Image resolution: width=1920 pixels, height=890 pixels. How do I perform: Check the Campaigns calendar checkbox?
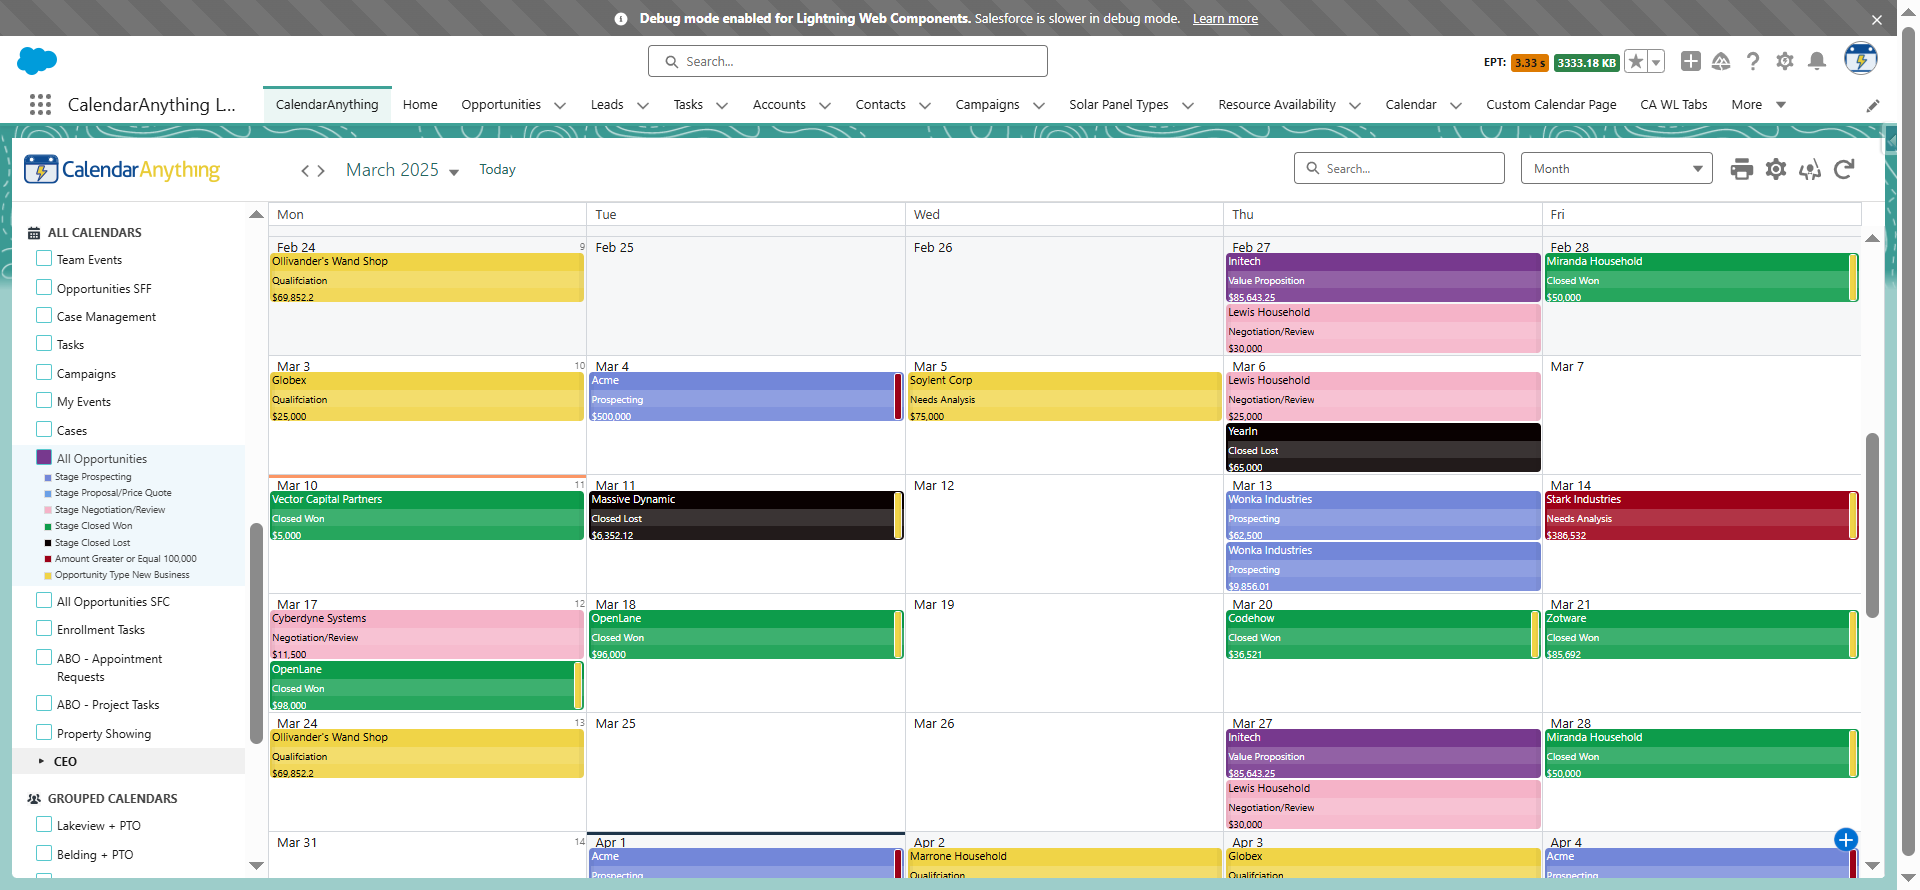[x=44, y=372]
